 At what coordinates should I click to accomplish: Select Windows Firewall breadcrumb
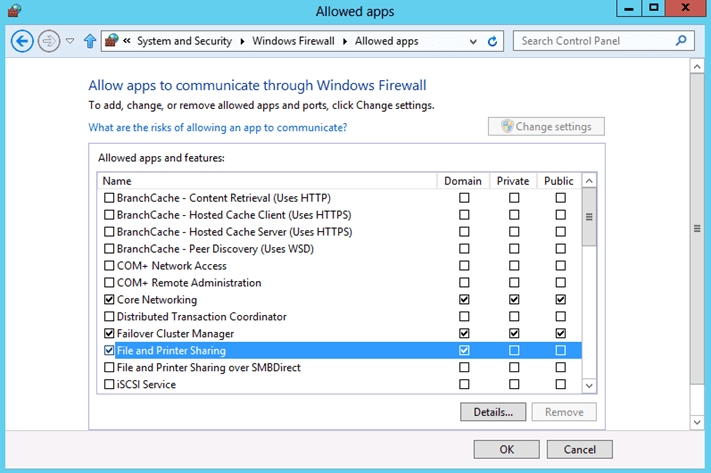tap(293, 41)
